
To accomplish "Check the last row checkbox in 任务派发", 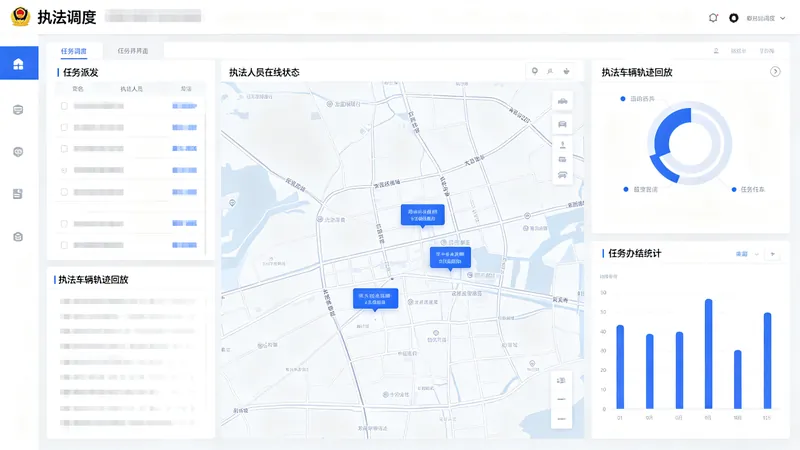I will point(64,245).
